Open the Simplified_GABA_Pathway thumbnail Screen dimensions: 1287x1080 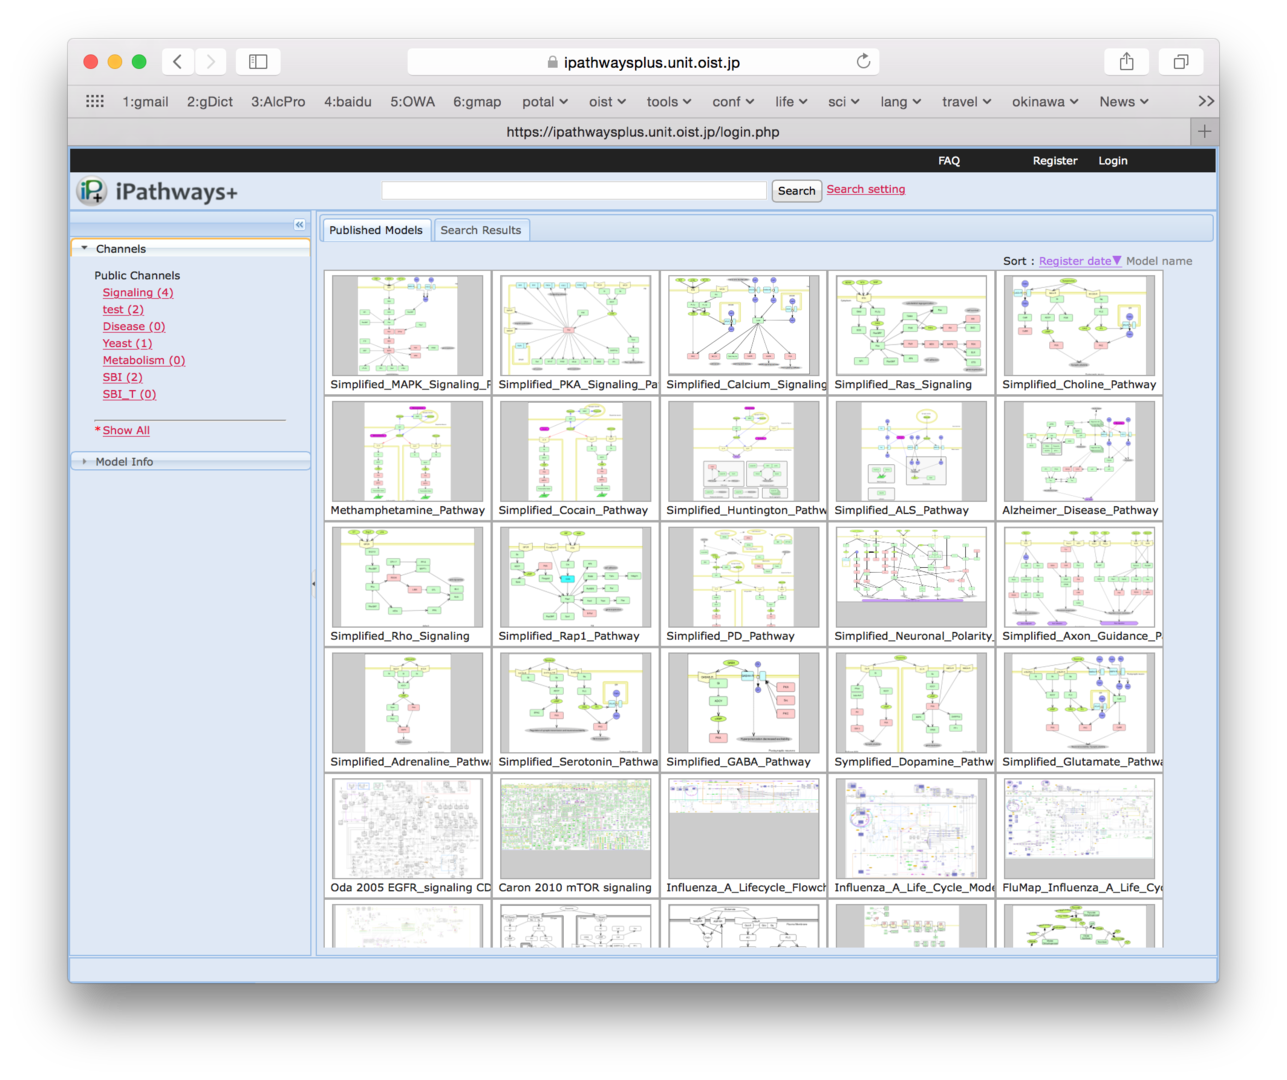743,703
